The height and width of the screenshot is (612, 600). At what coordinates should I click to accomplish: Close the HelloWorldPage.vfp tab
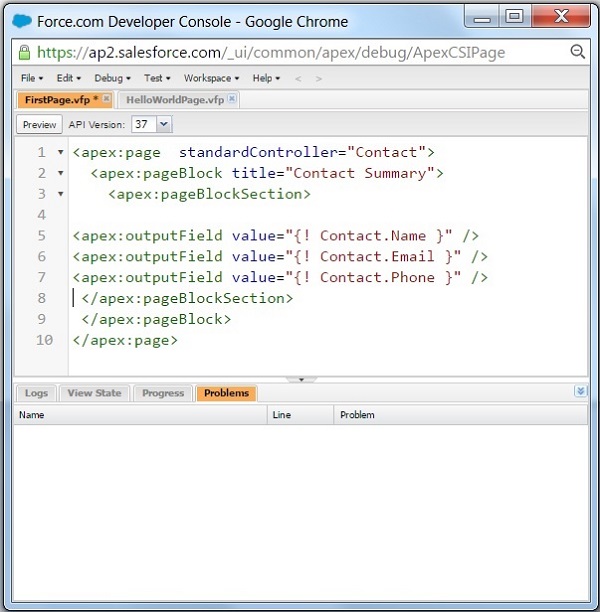point(231,99)
